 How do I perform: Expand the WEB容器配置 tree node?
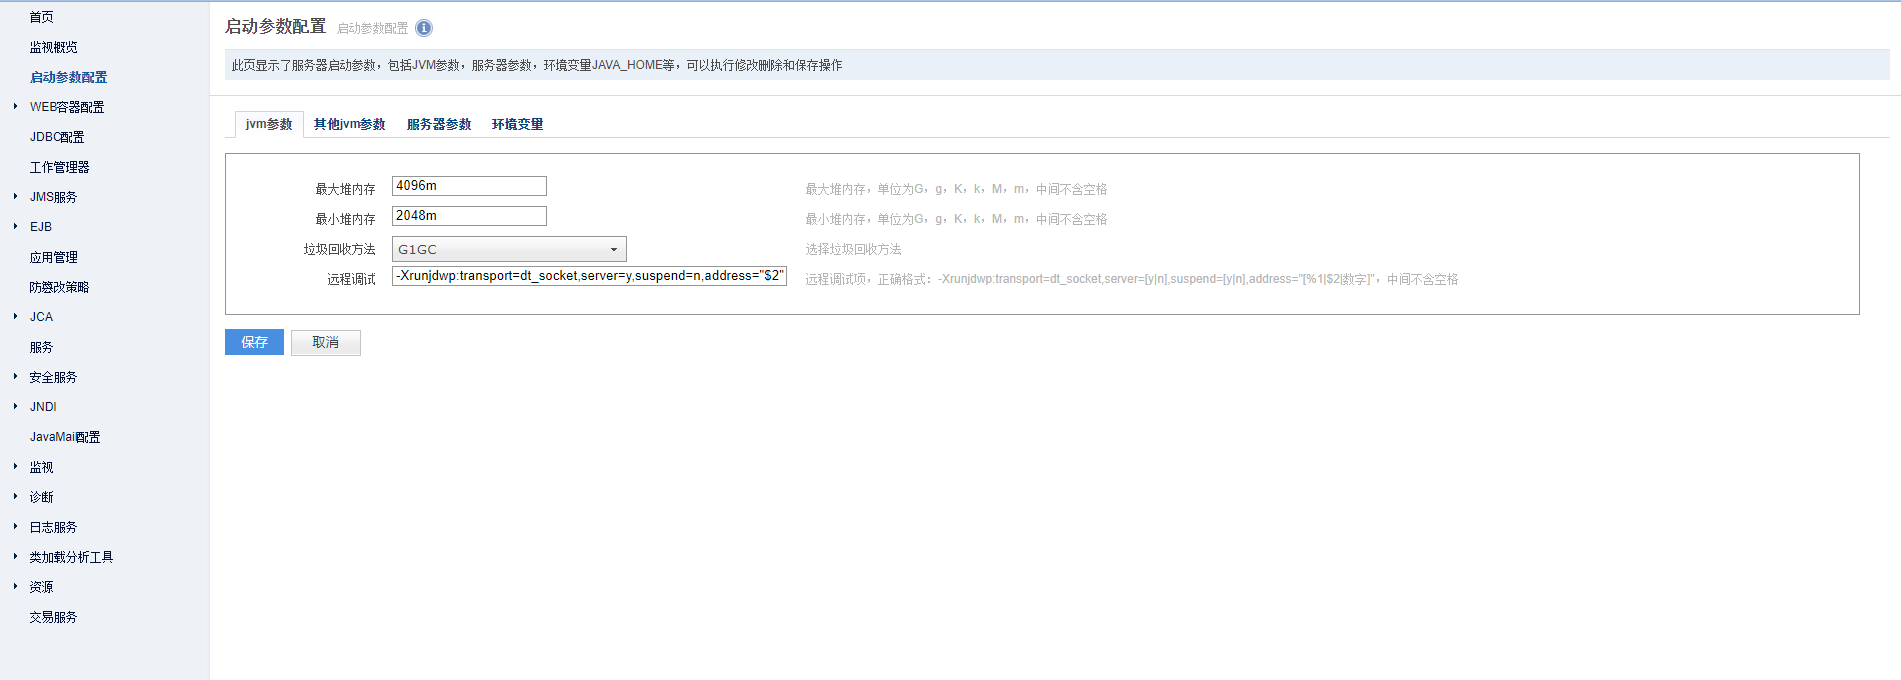point(16,106)
